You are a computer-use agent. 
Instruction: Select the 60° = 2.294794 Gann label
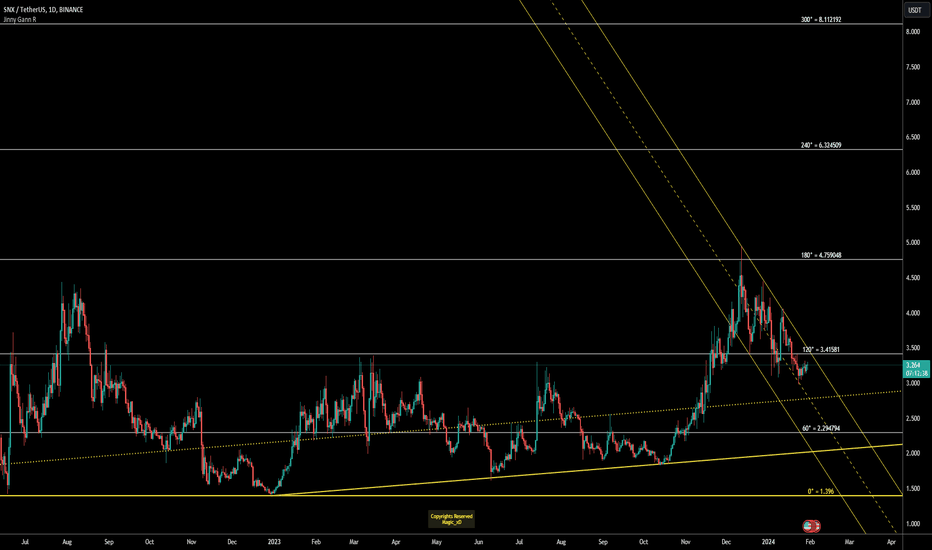coord(821,428)
